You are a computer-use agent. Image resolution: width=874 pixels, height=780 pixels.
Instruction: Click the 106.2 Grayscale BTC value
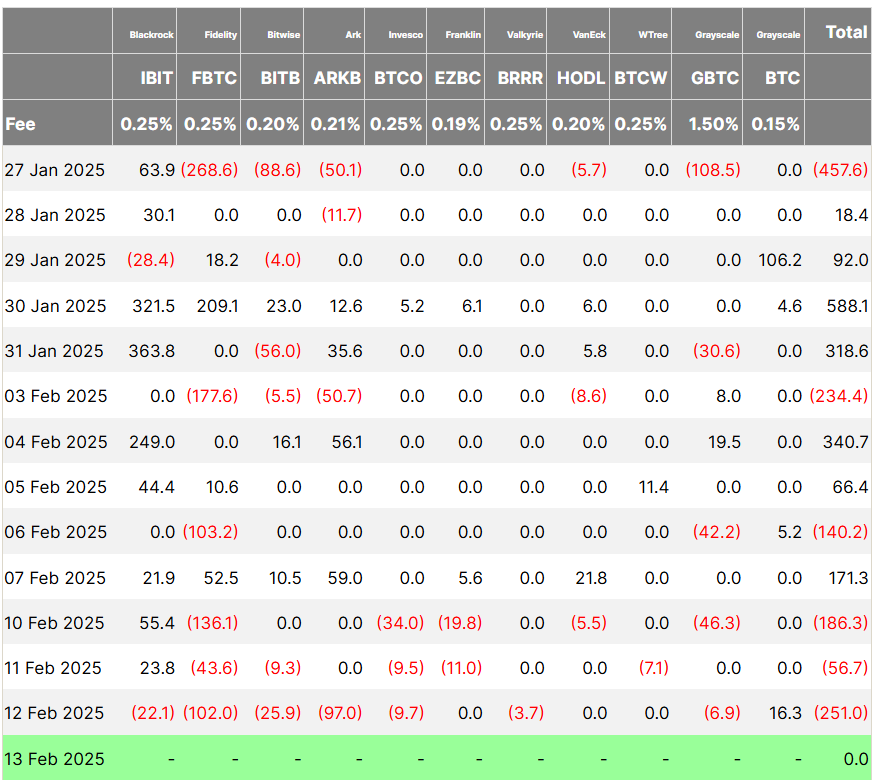coord(780,260)
